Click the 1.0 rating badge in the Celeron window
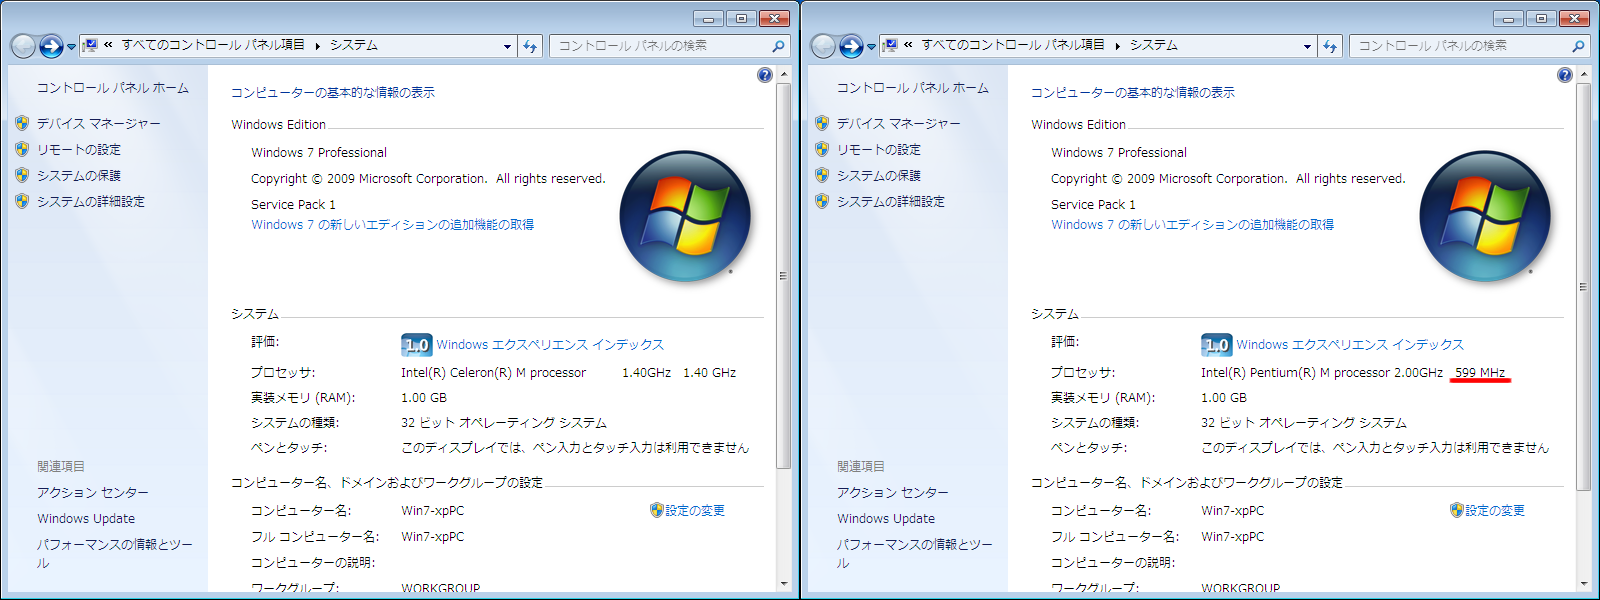Viewport: 1600px width, 600px height. [x=416, y=345]
